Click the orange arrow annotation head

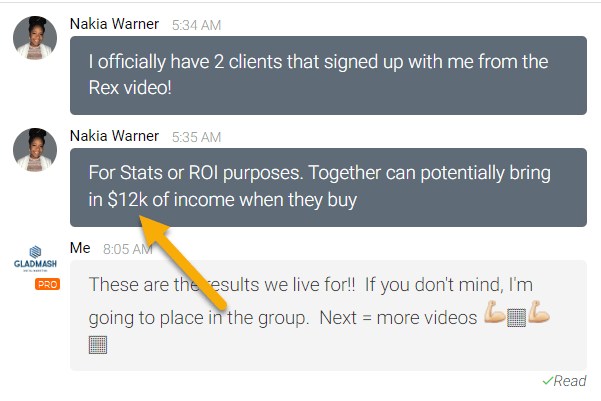coord(153,231)
